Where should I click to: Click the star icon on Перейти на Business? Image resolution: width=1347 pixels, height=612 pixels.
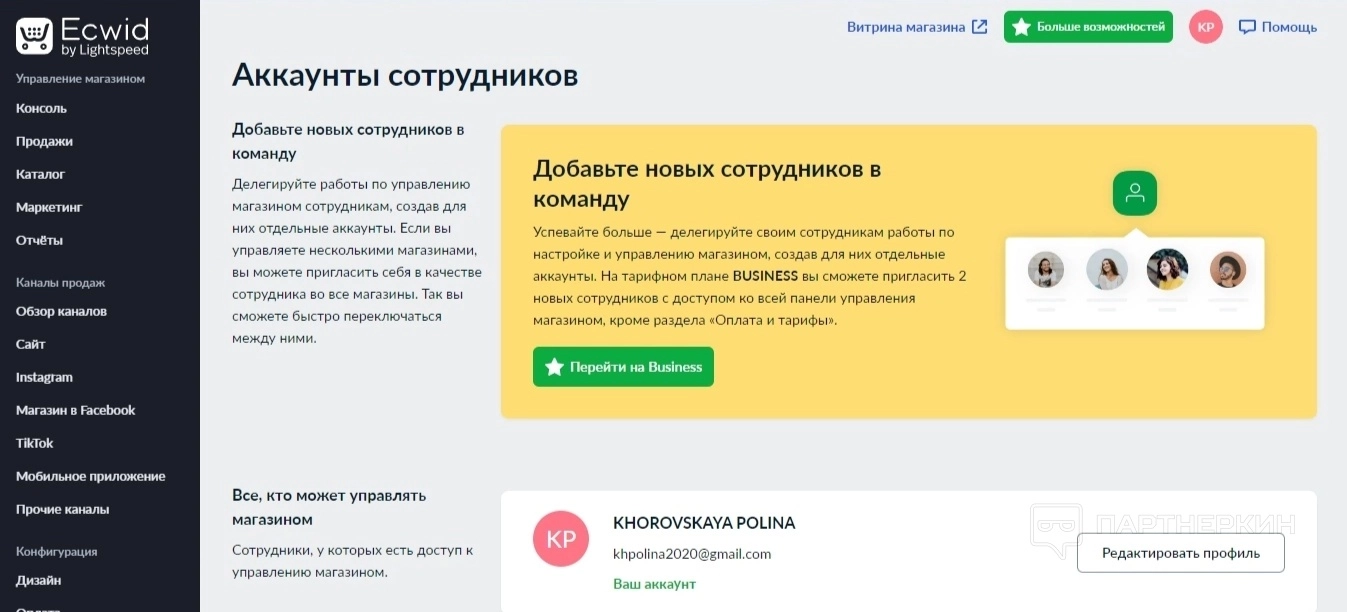[554, 367]
